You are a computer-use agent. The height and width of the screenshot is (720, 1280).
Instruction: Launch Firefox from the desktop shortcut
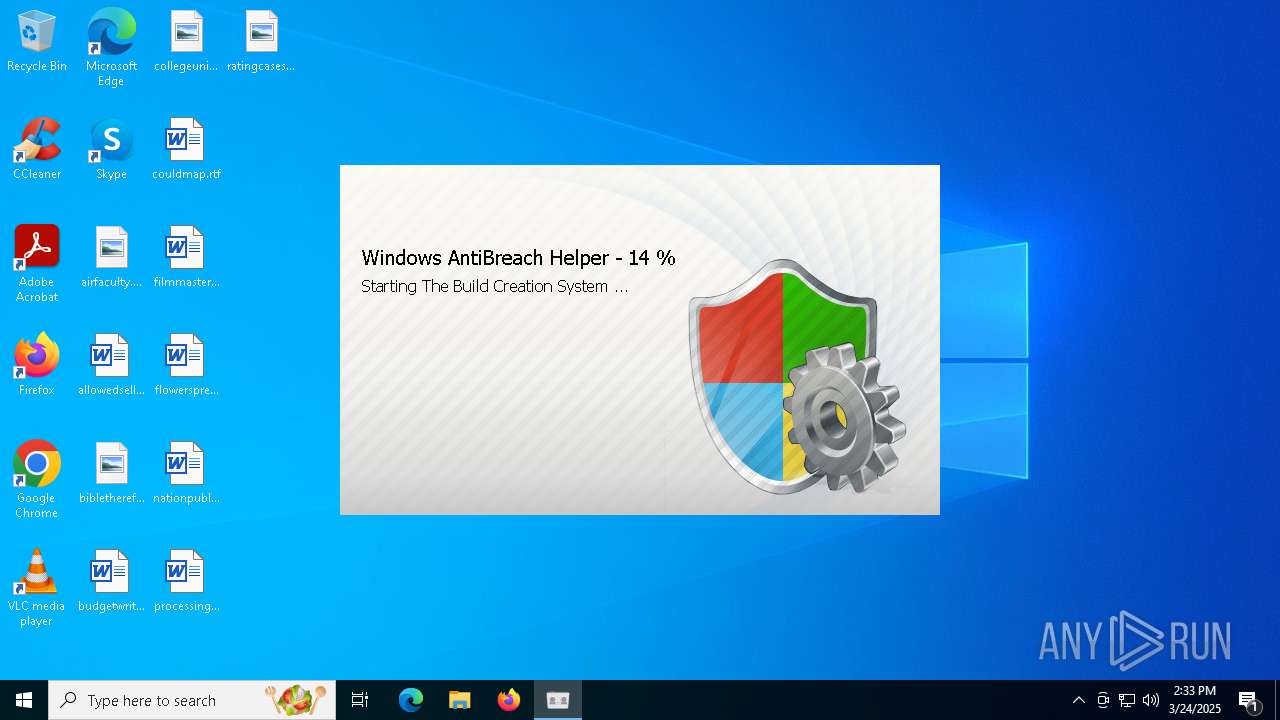[37, 366]
